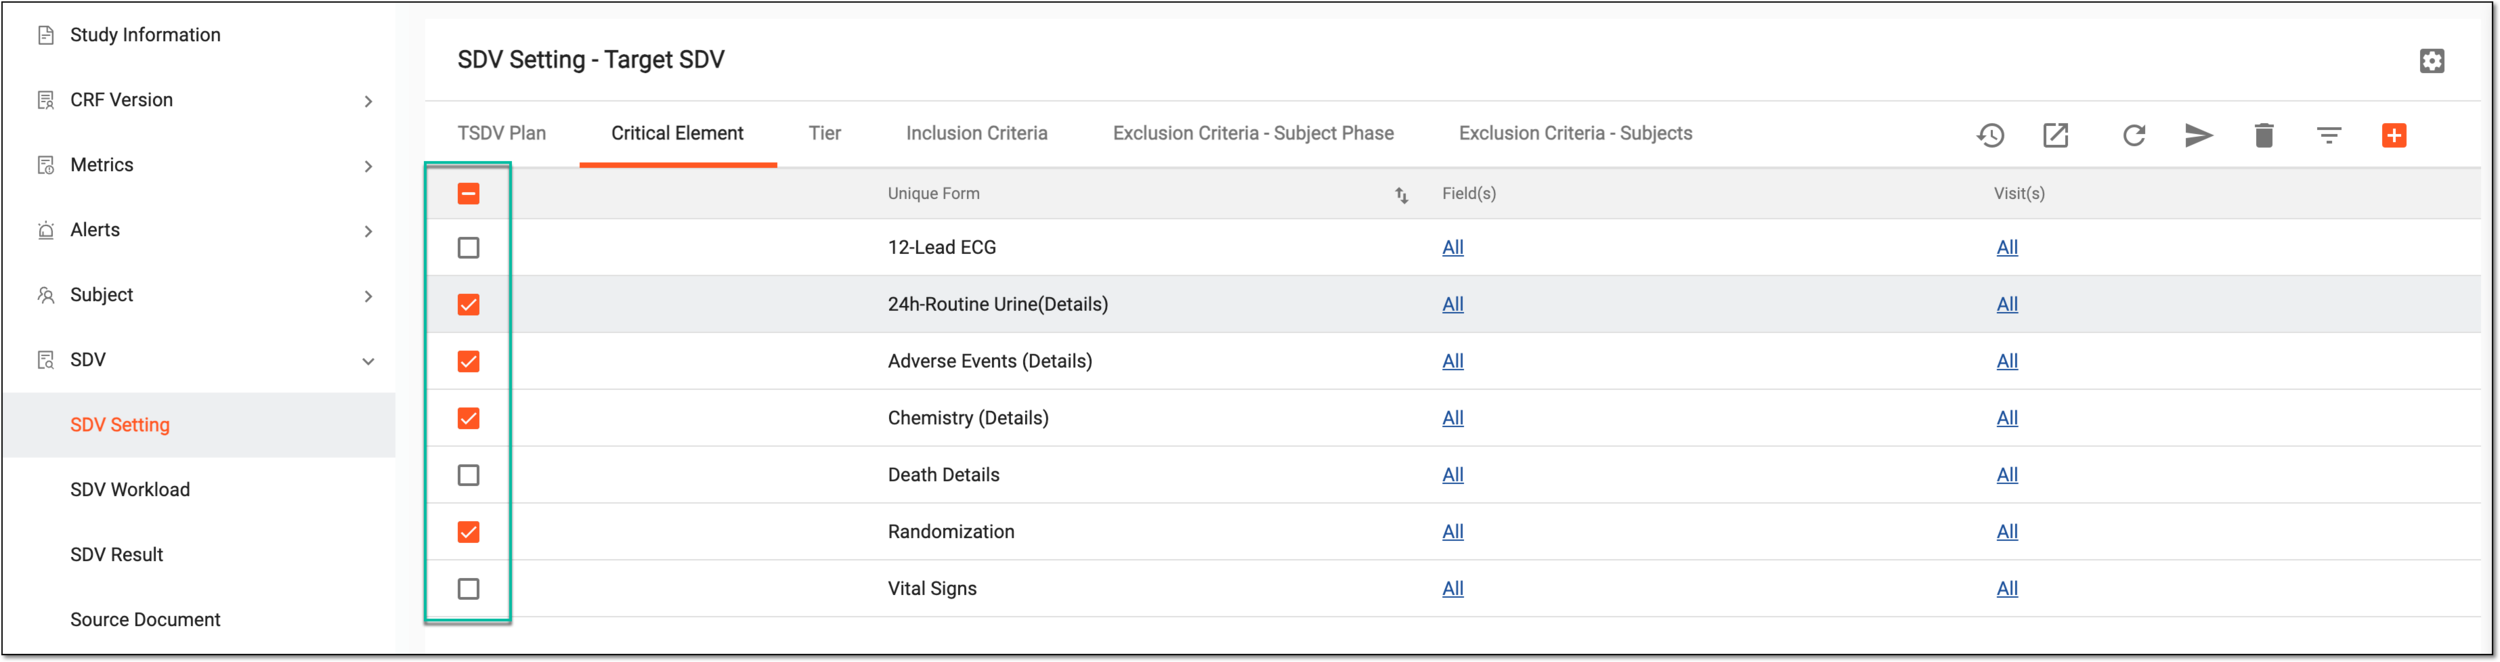Click the Alerts bell icon
The width and height of the screenshot is (2500, 662).
pos(46,230)
